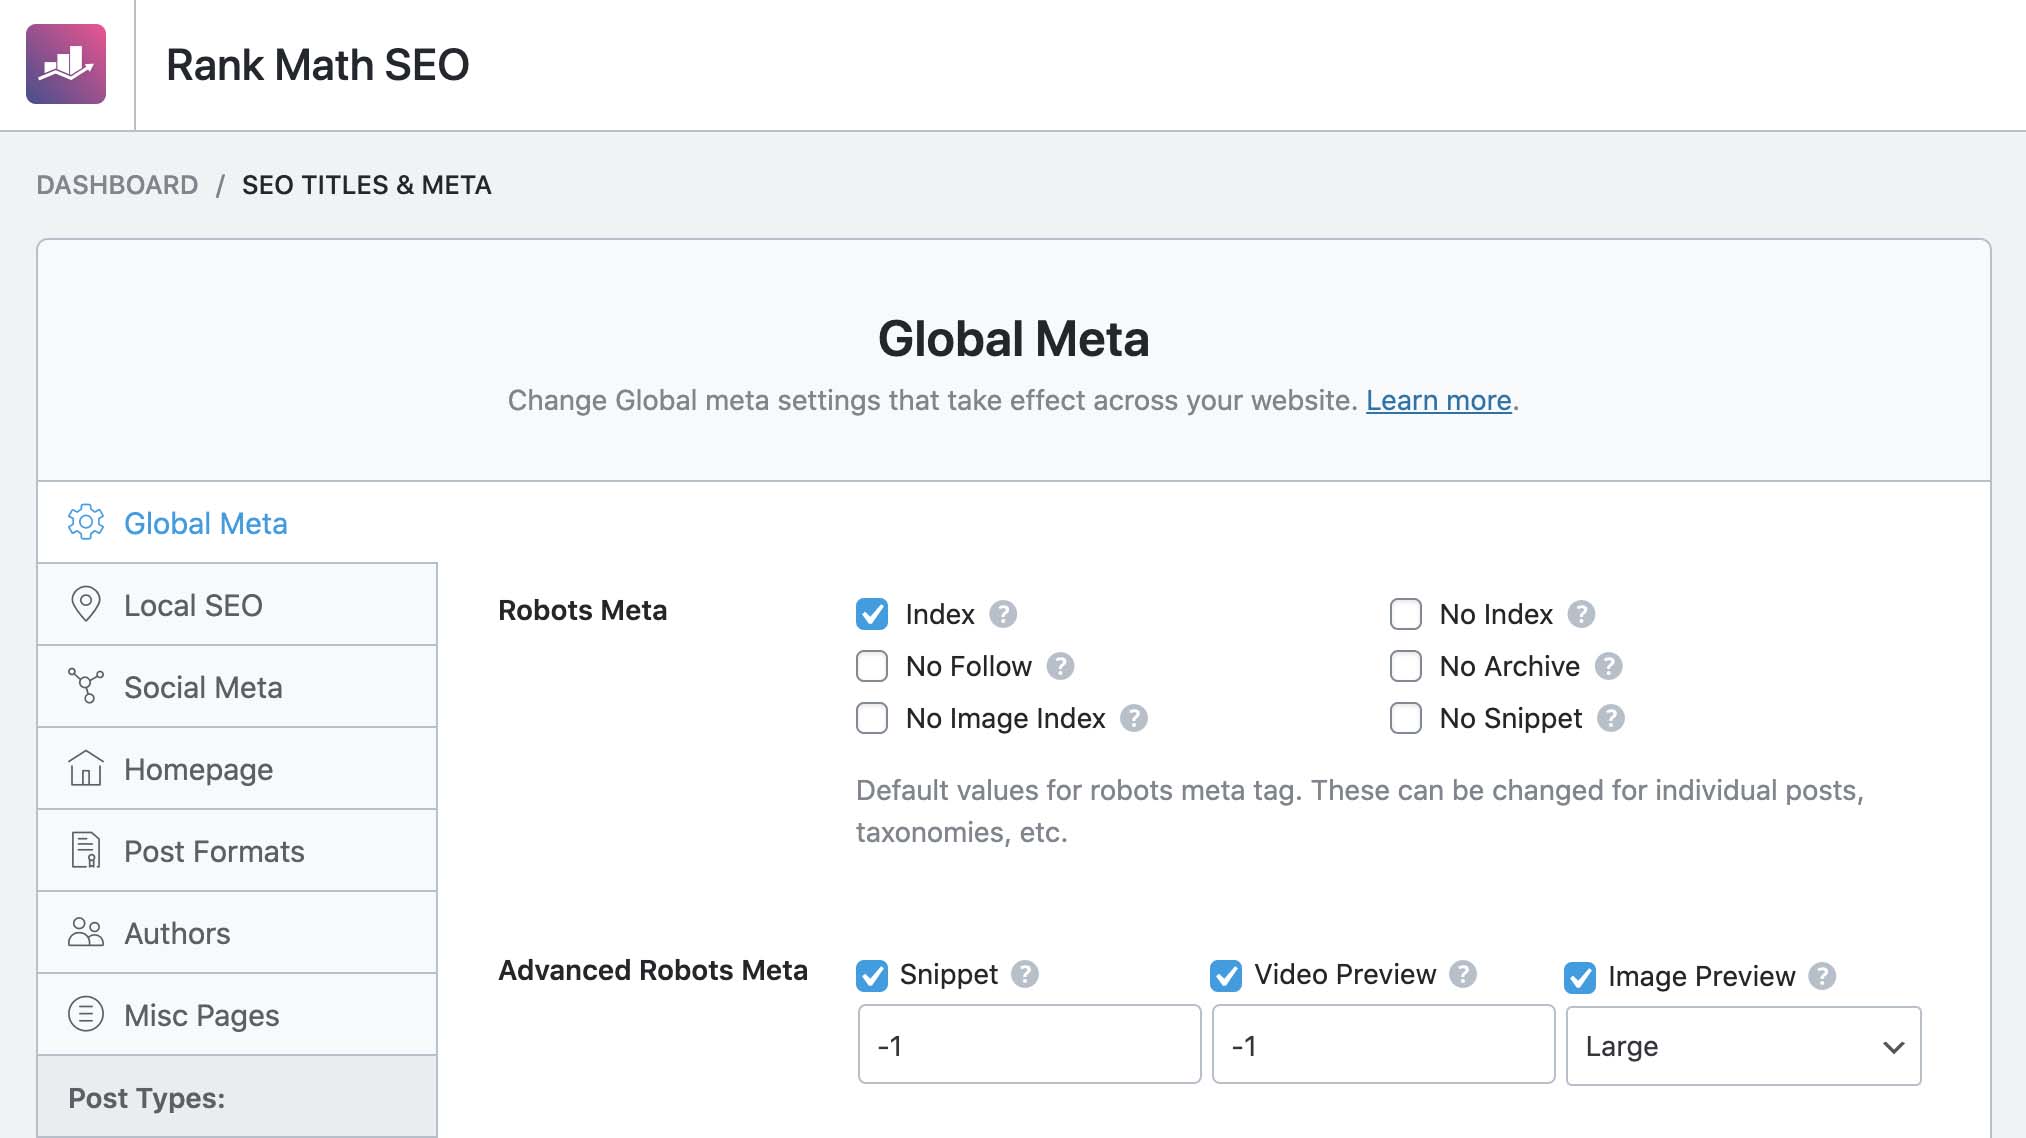
Task: Open help tooltip next to No Image Index
Action: point(1133,718)
